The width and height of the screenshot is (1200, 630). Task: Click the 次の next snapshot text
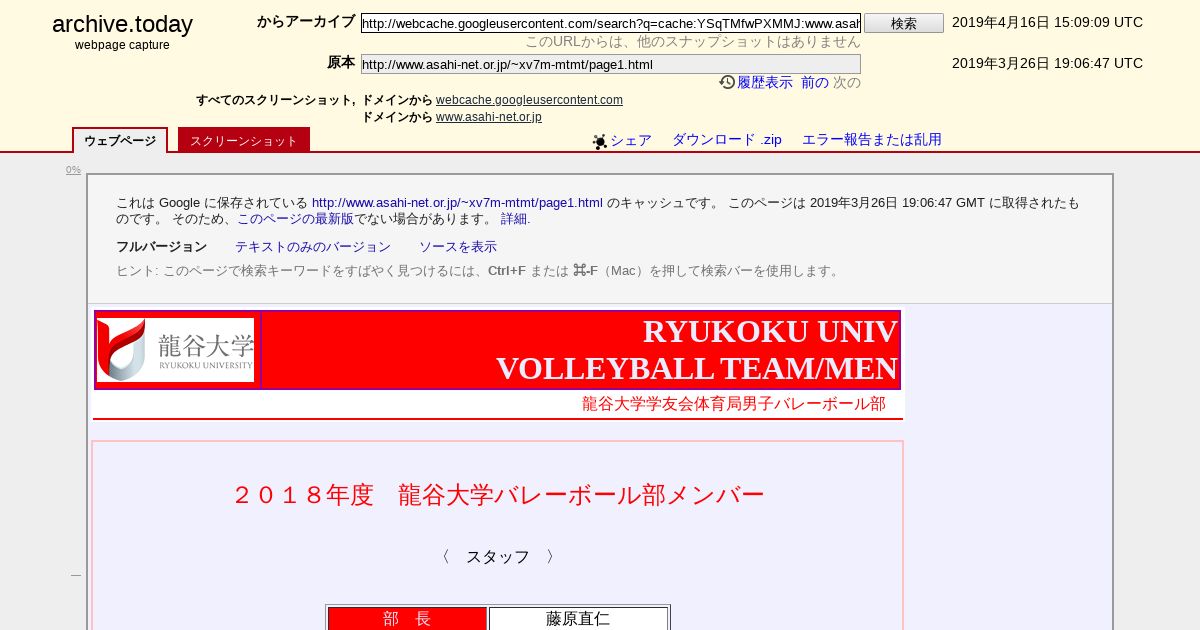[x=846, y=82]
